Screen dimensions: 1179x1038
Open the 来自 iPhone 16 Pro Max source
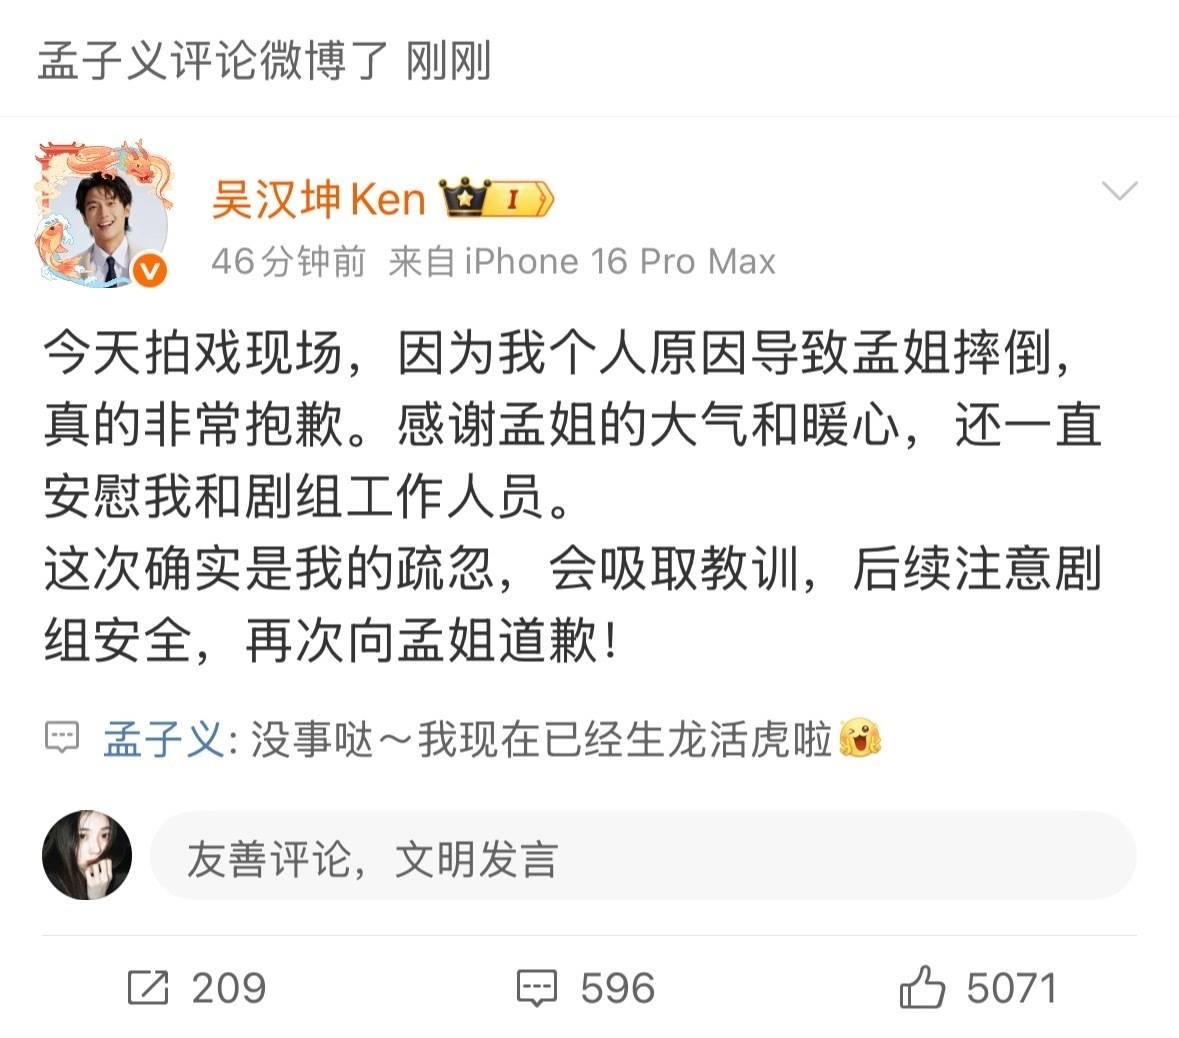[x=582, y=262]
